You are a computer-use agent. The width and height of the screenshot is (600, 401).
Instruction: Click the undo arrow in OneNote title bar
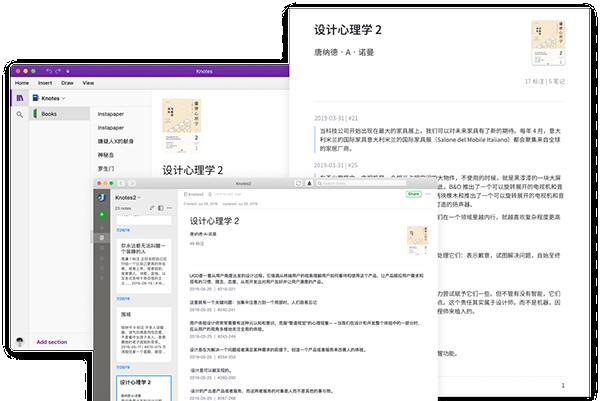49,71
